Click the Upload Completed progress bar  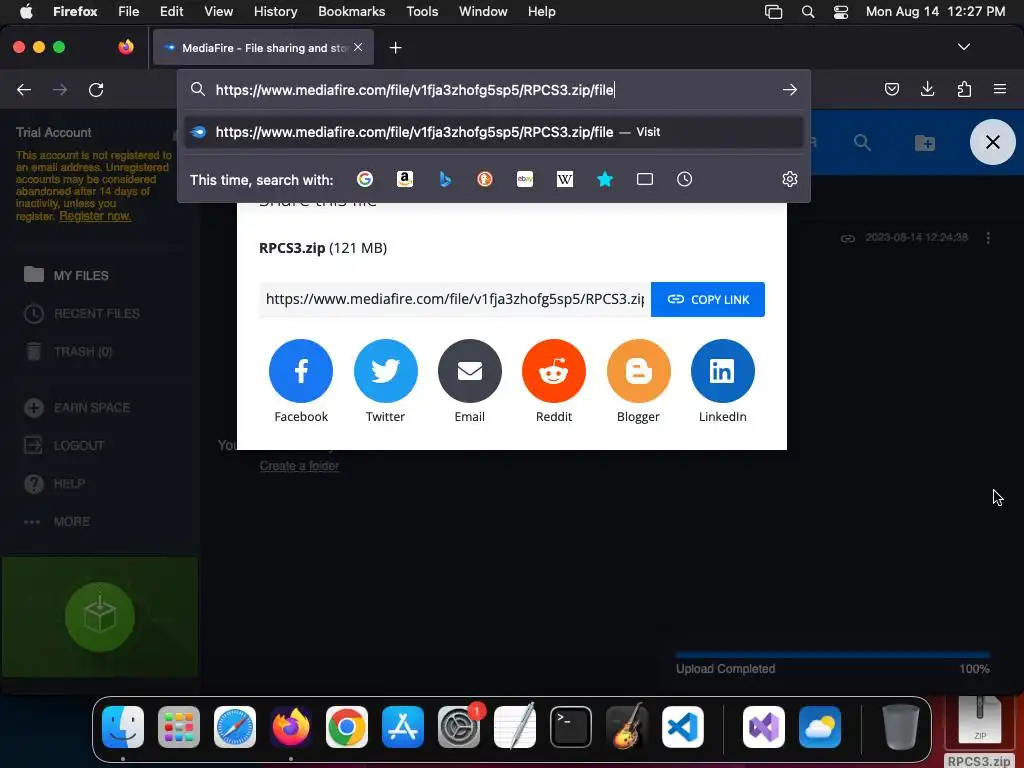pyautogui.click(x=833, y=654)
